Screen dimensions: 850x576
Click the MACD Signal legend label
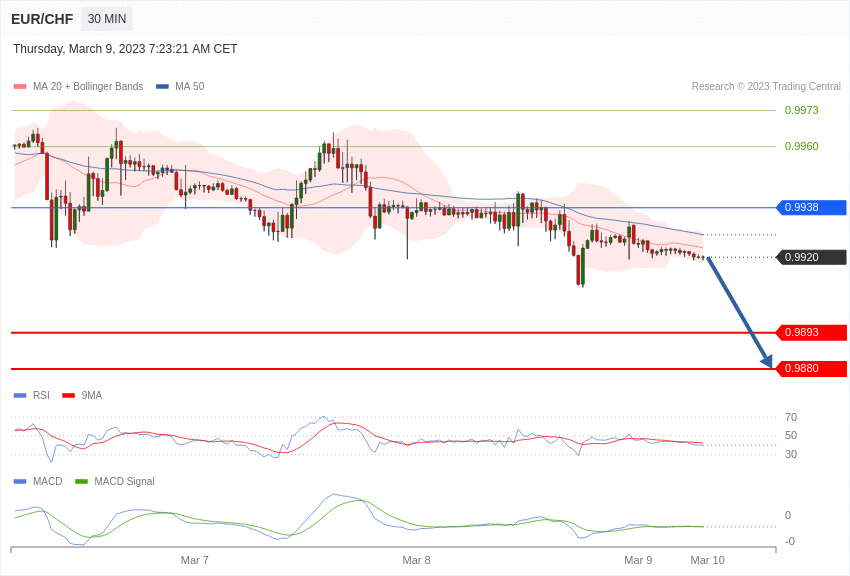point(124,481)
